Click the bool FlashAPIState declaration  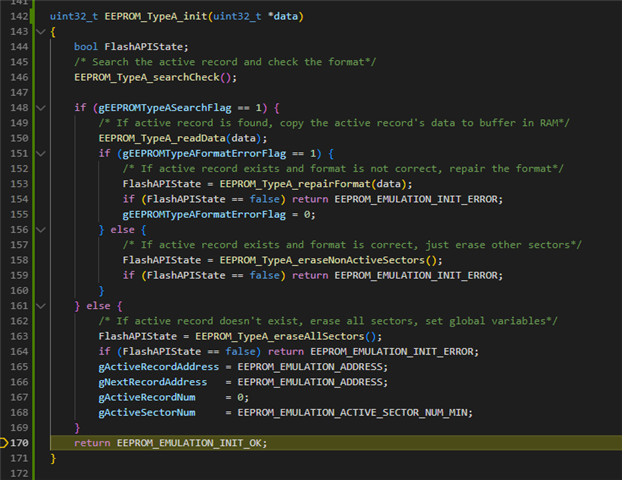(131, 47)
